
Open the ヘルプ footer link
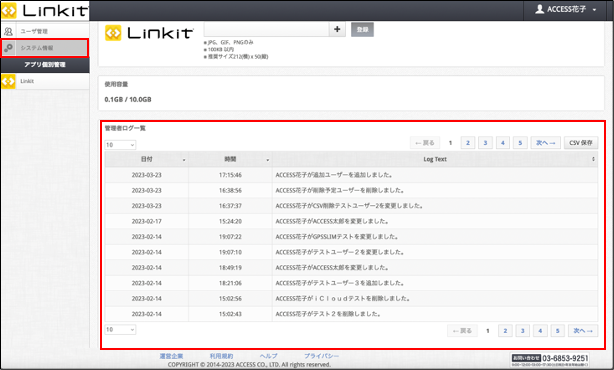[x=269, y=356]
